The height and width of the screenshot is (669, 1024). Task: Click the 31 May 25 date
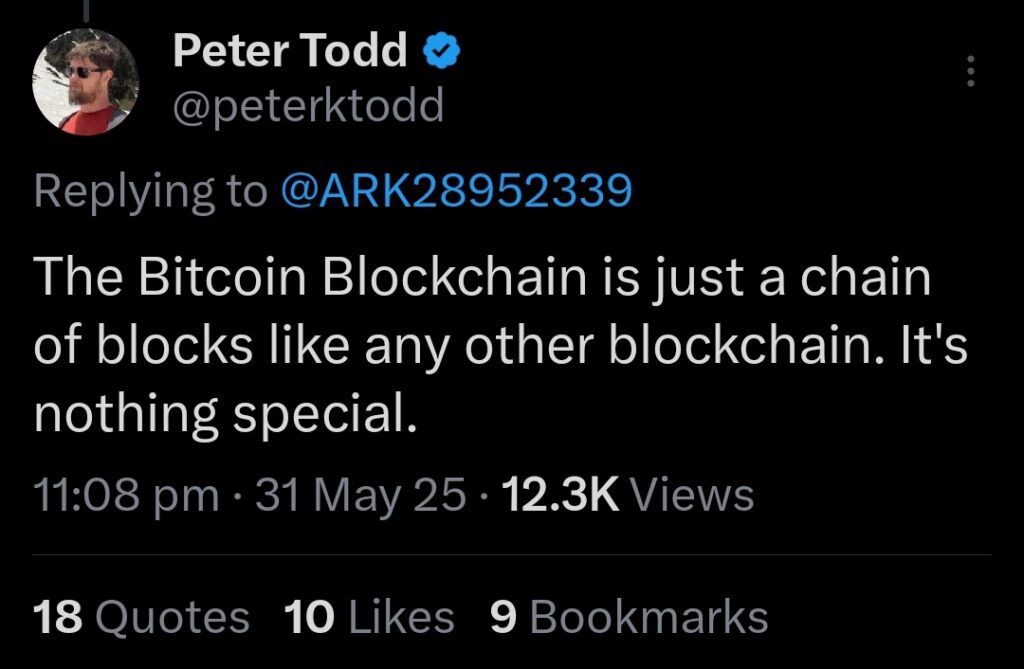(x=360, y=495)
